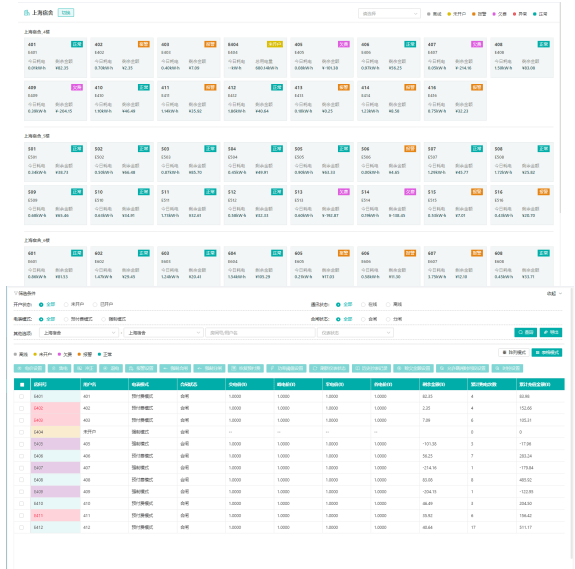The image size is (575, 569).
Task: Click the 导出 export button
Action: click(551, 332)
